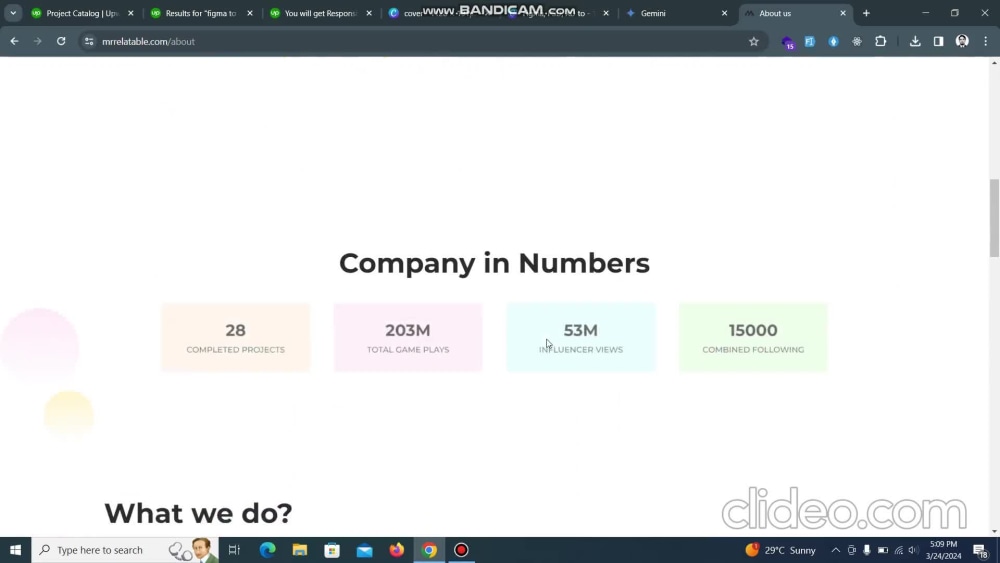Screen dimensions: 1000x563
Task: View site information icon in address bar
Action: point(89,41)
